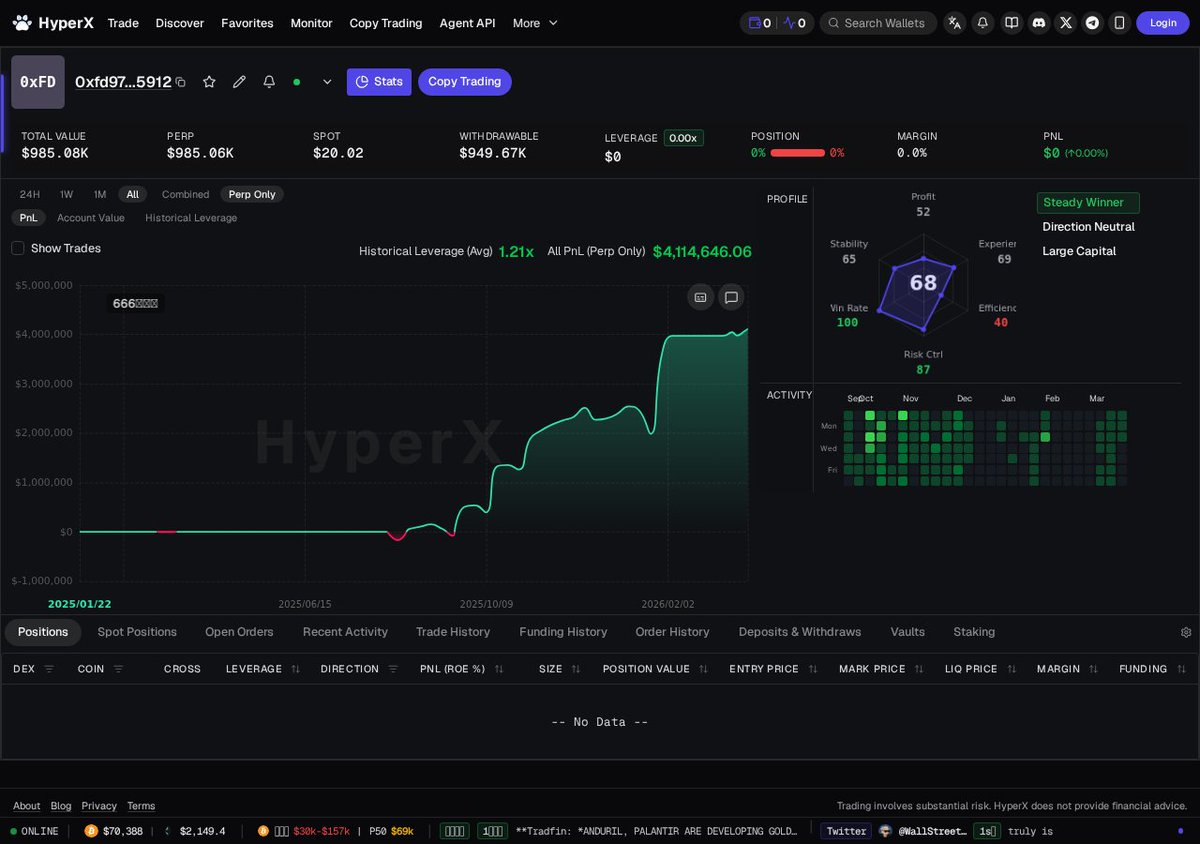Viewport: 1200px width, 844px height.
Task: Open Copy Trading in the navbar
Action: pyautogui.click(x=386, y=23)
